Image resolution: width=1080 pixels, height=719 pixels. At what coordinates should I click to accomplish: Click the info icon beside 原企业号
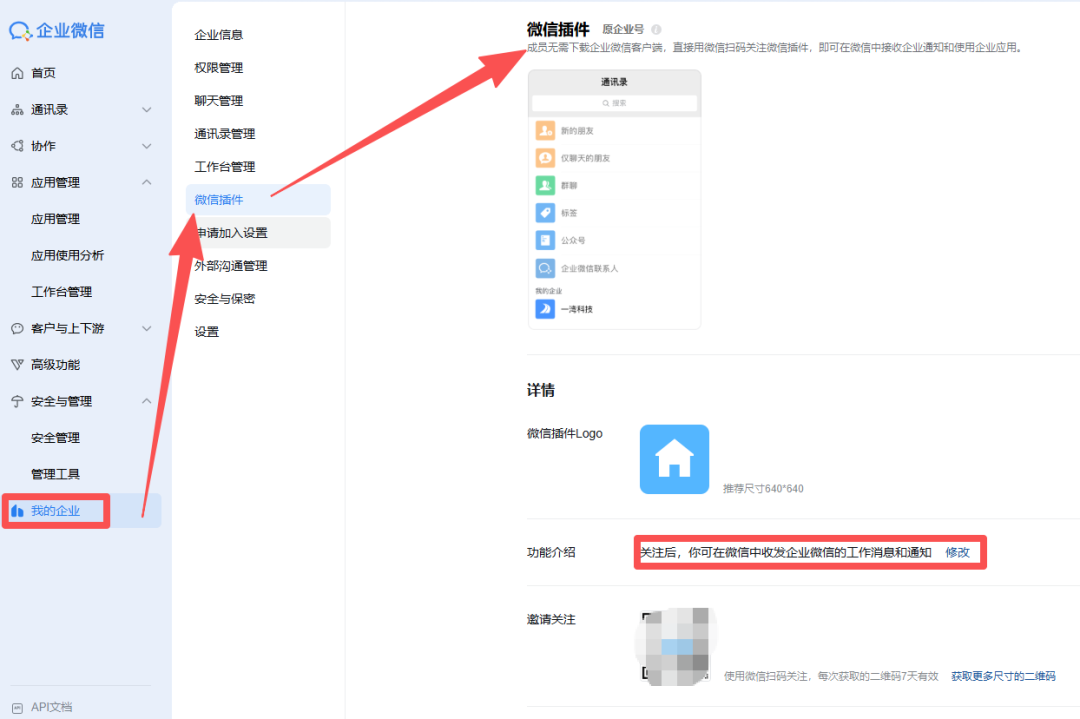[x=655, y=29]
